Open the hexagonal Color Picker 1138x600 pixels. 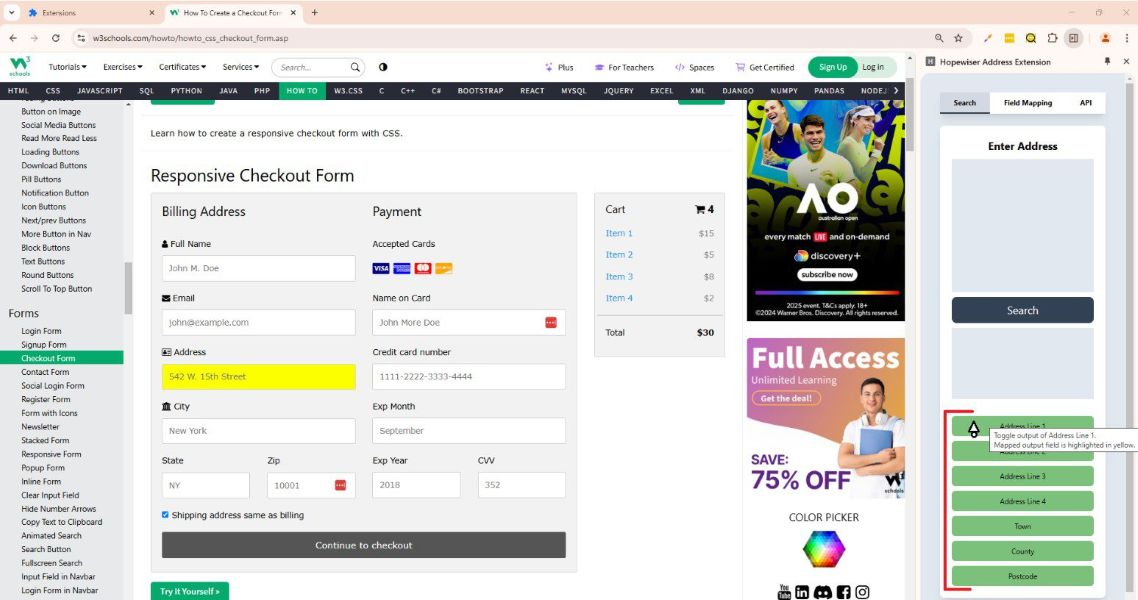(x=824, y=548)
